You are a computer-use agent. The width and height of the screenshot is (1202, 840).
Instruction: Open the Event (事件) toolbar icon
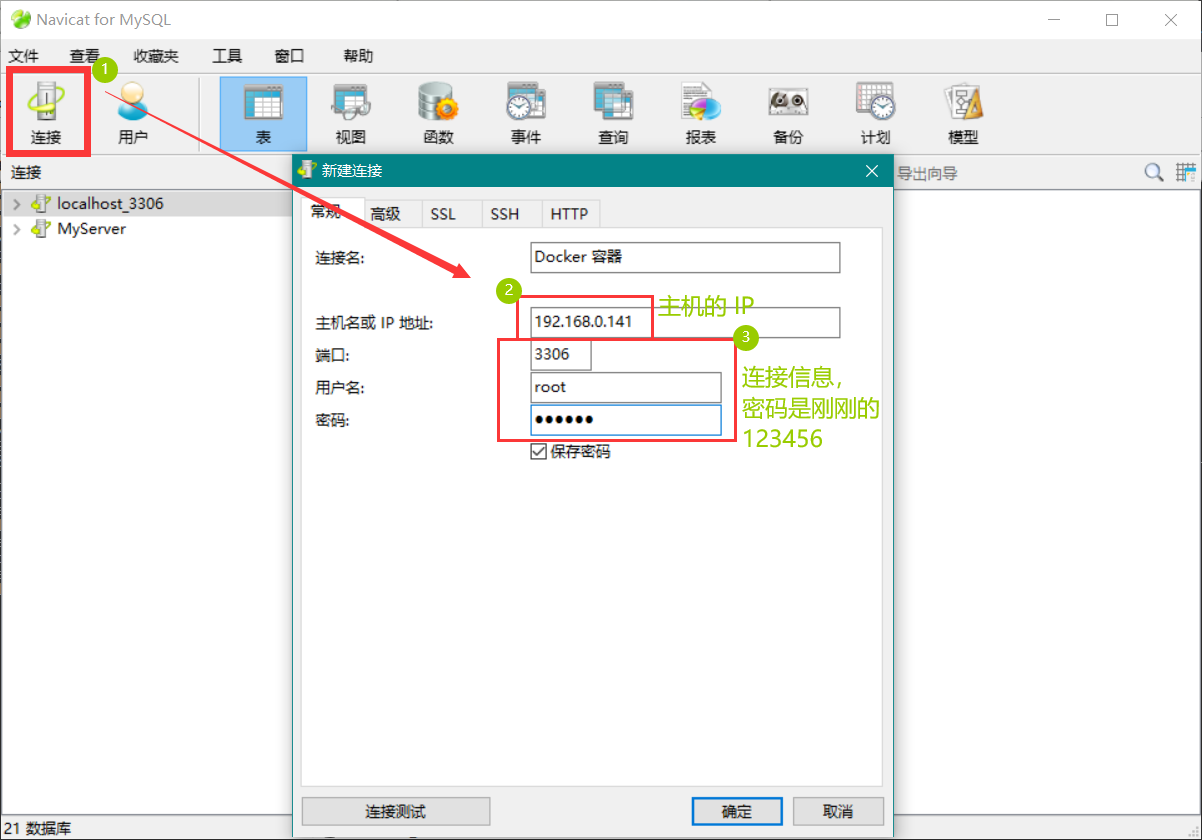point(525,112)
